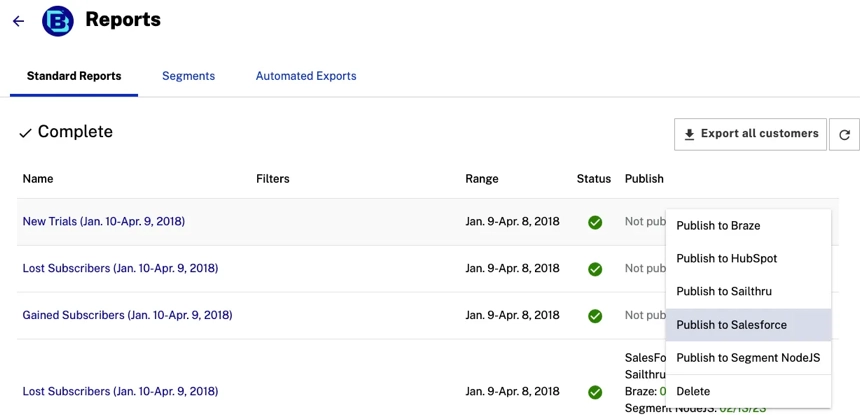The height and width of the screenshot is (415, 867).
Task: Click the back arrow icon
Action: pos(18,21)
